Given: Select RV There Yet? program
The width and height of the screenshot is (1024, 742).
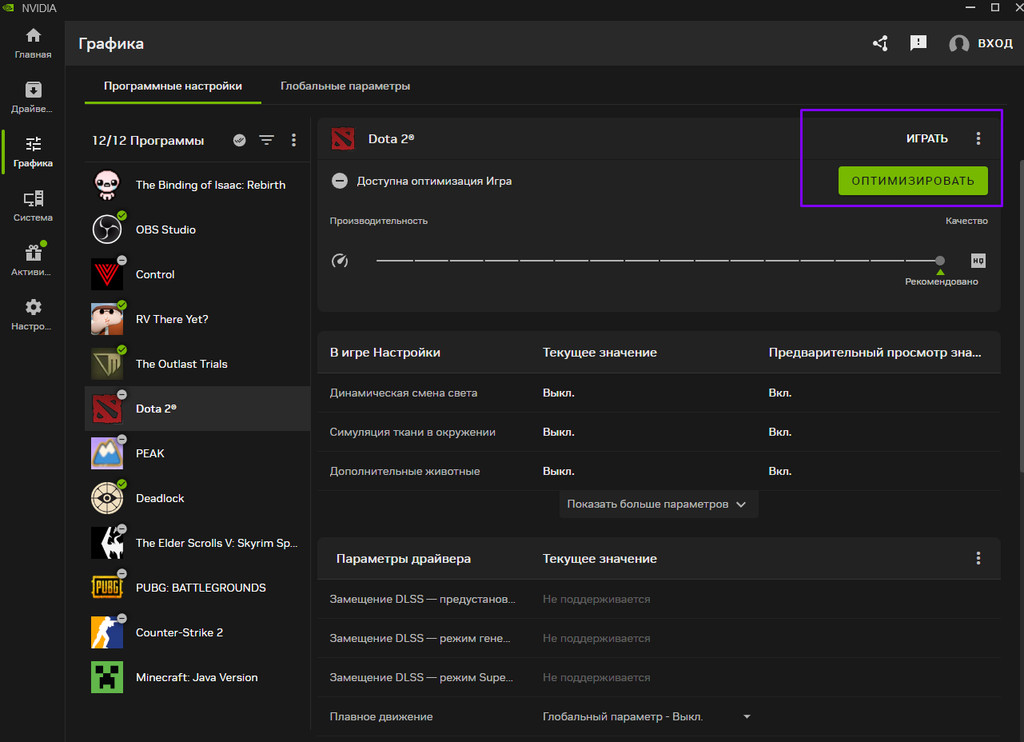Looking at the screenshot, I should pyautogui.click(x=197, y=319).
